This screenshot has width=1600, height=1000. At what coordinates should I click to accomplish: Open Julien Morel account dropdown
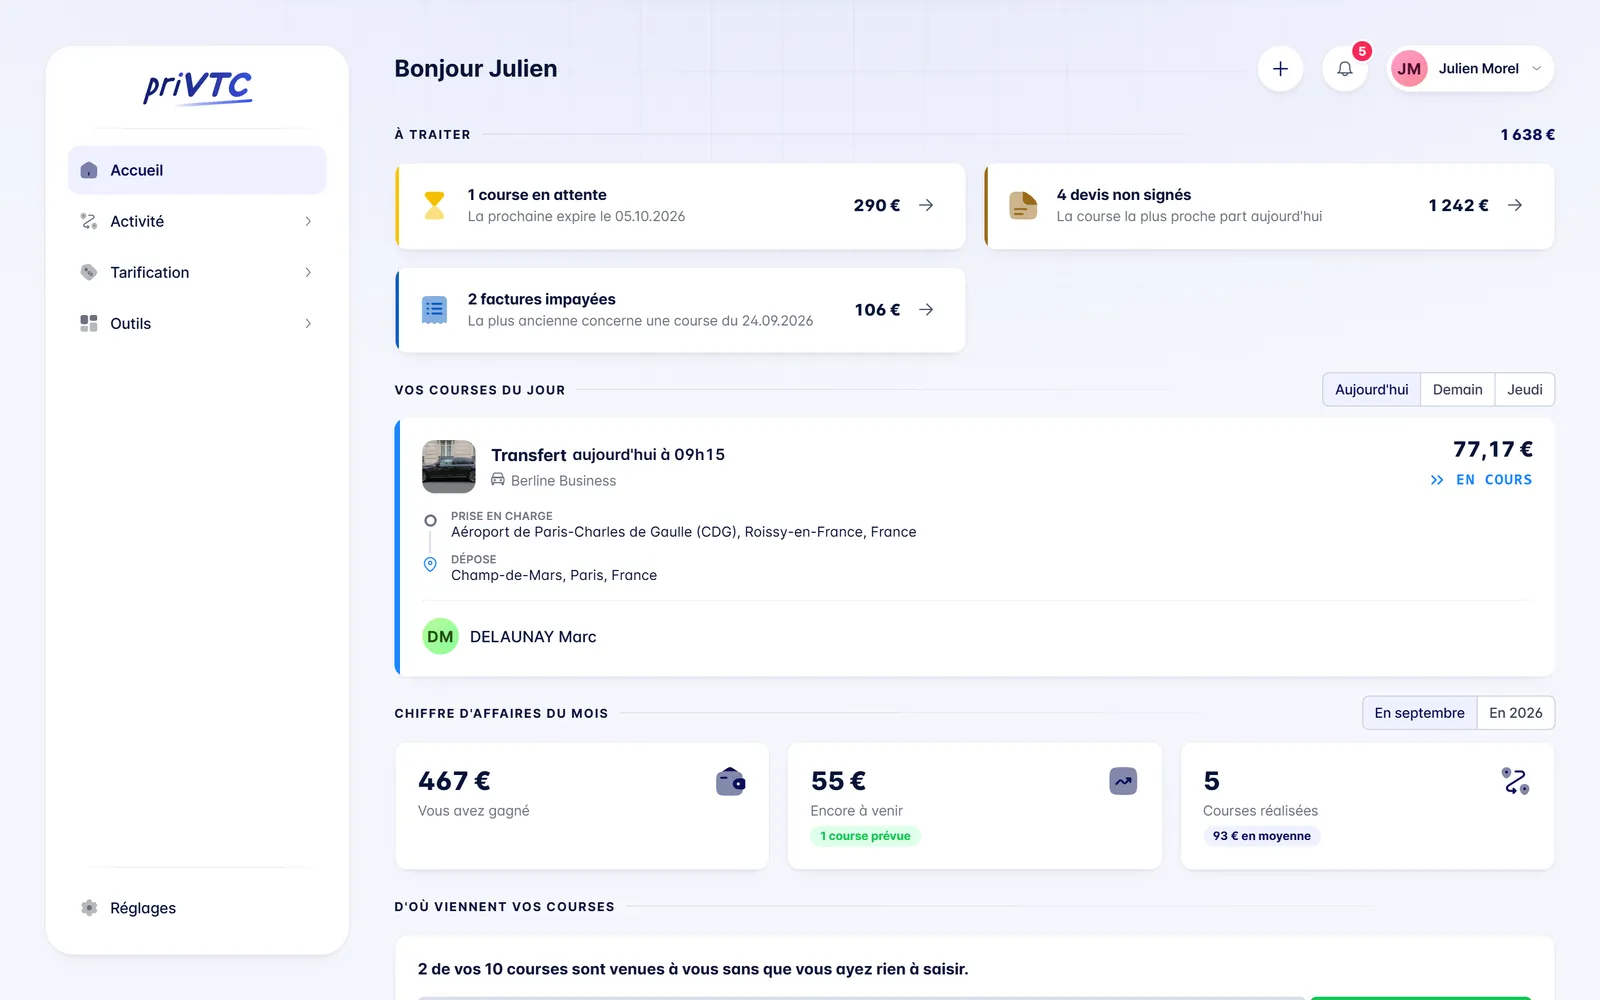pyautogui.click(x=1471, y=69)
